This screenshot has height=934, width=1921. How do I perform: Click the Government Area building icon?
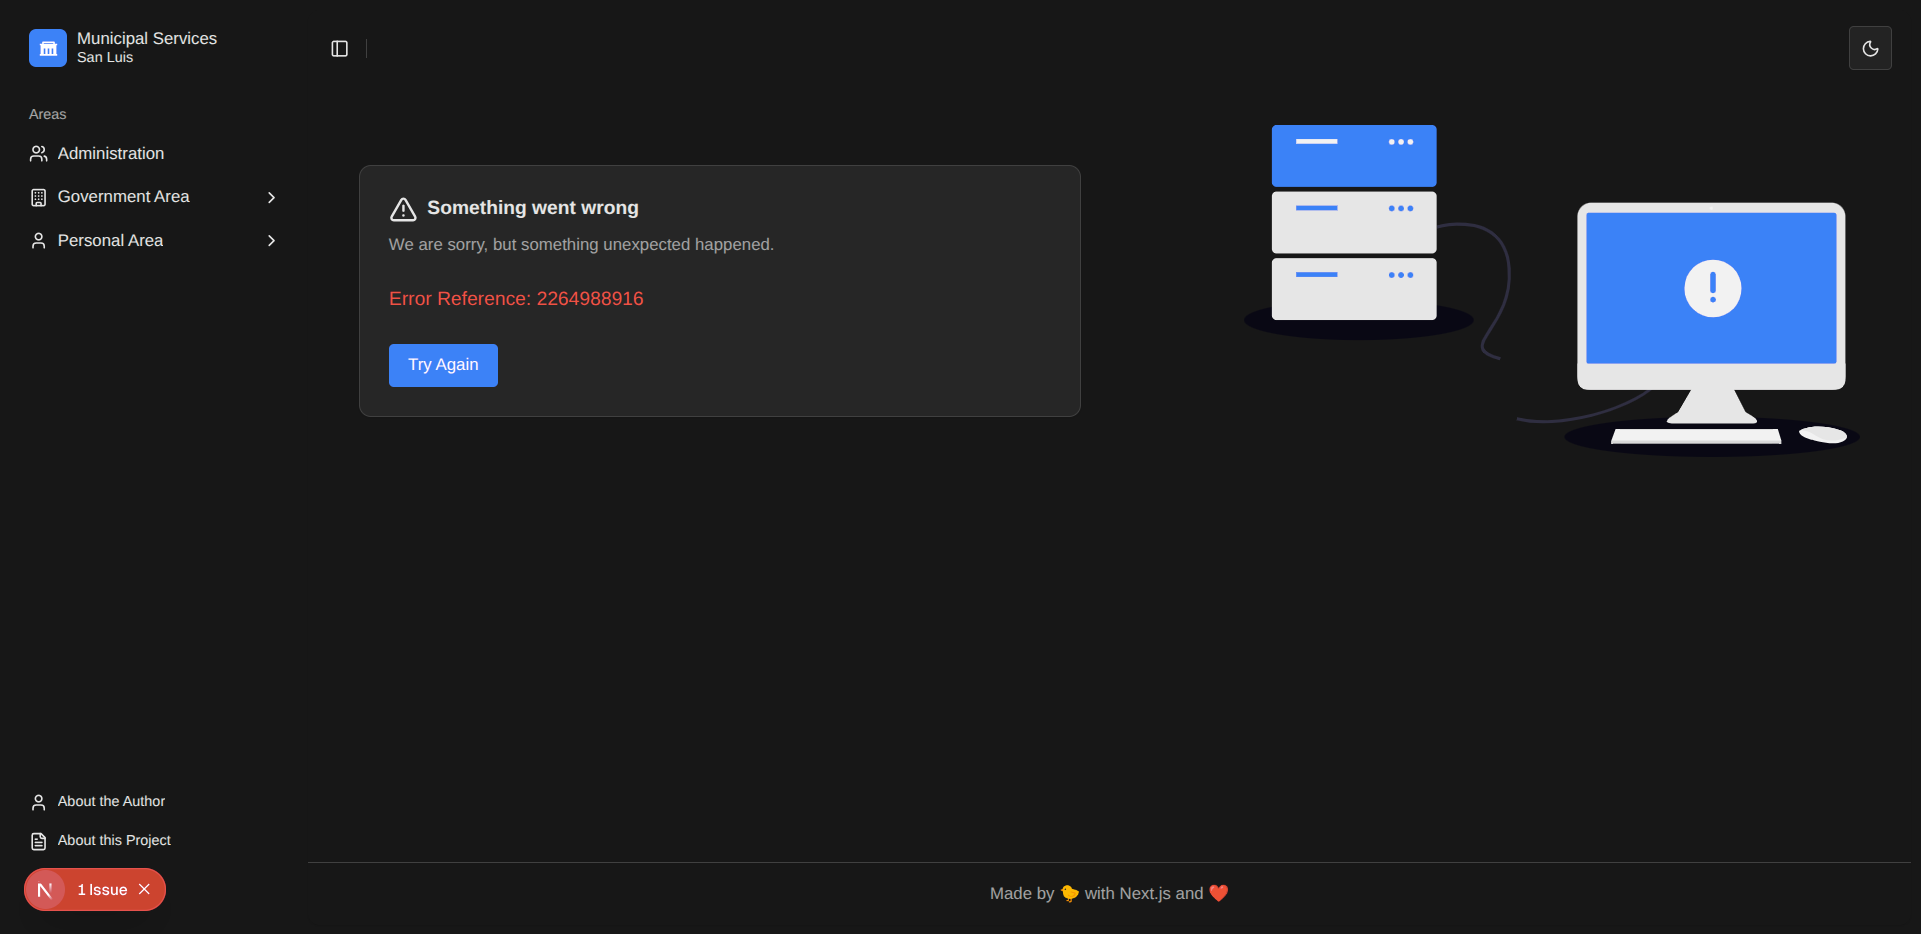coord(38,198)
